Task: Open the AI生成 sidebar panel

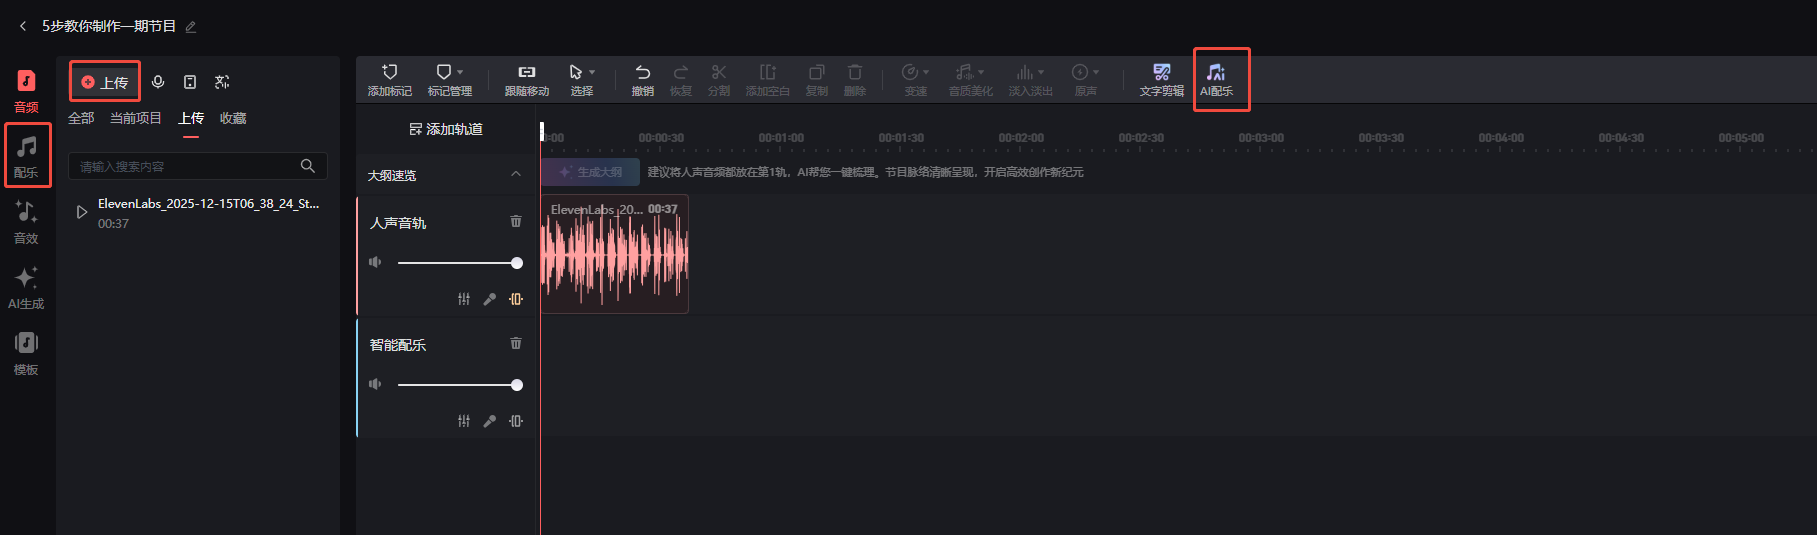Action: pyautogui.click(x=26, y=286)
